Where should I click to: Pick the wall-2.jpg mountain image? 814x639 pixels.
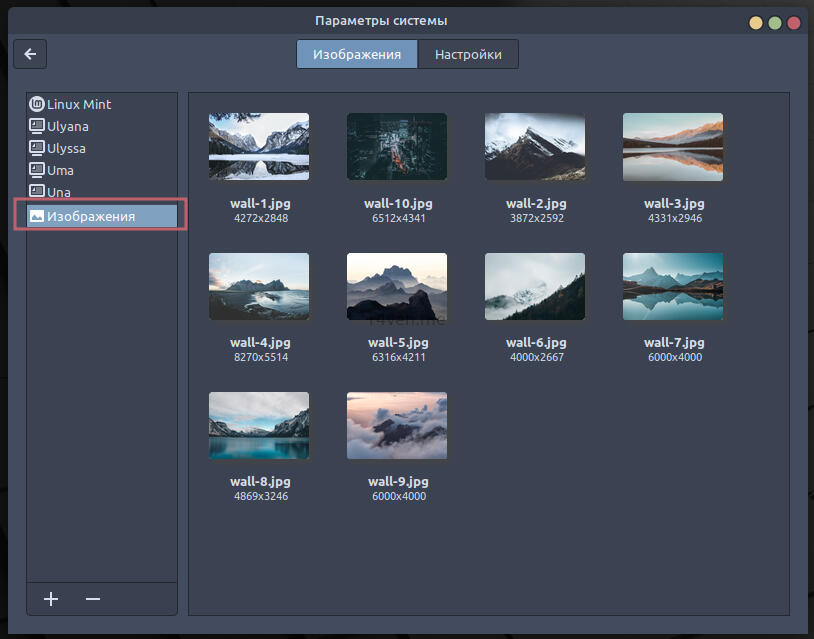tap(535, 146)
